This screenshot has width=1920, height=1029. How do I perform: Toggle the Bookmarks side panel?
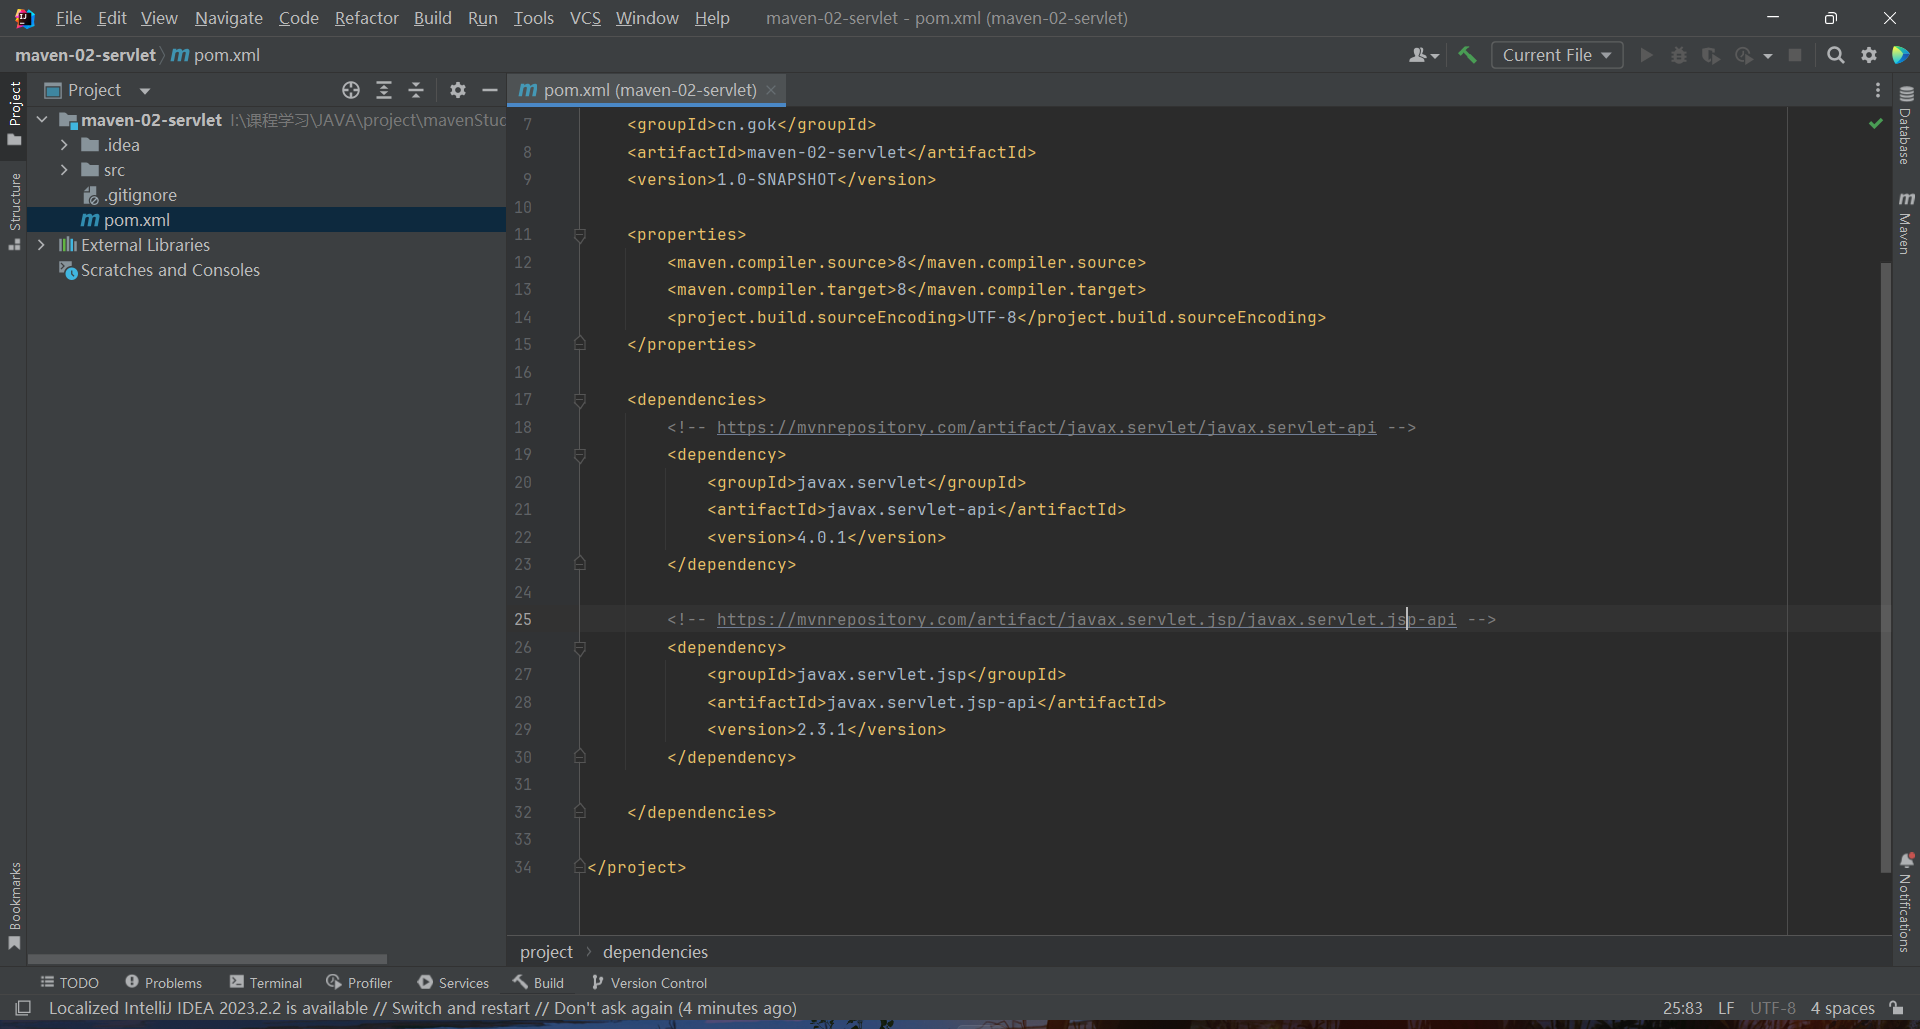click(x=14, y=905)
